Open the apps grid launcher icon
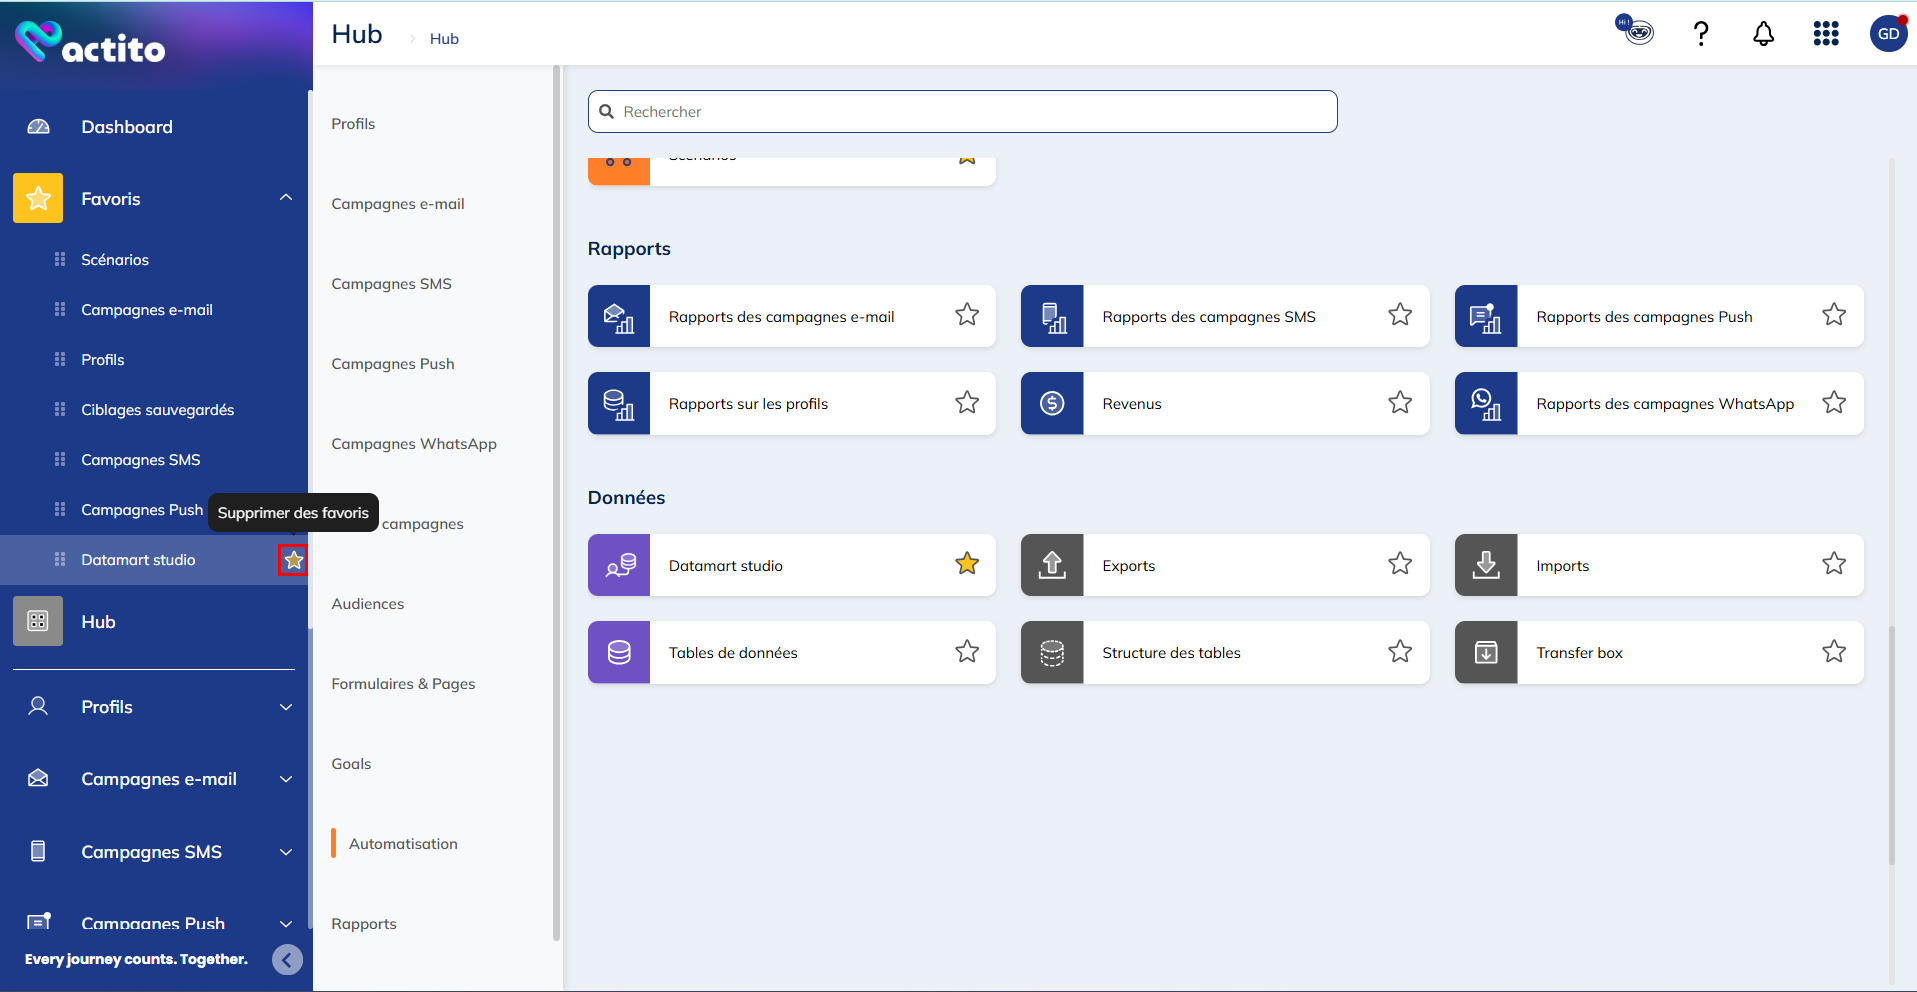 pyautogui.click(x=1825, y=34)
